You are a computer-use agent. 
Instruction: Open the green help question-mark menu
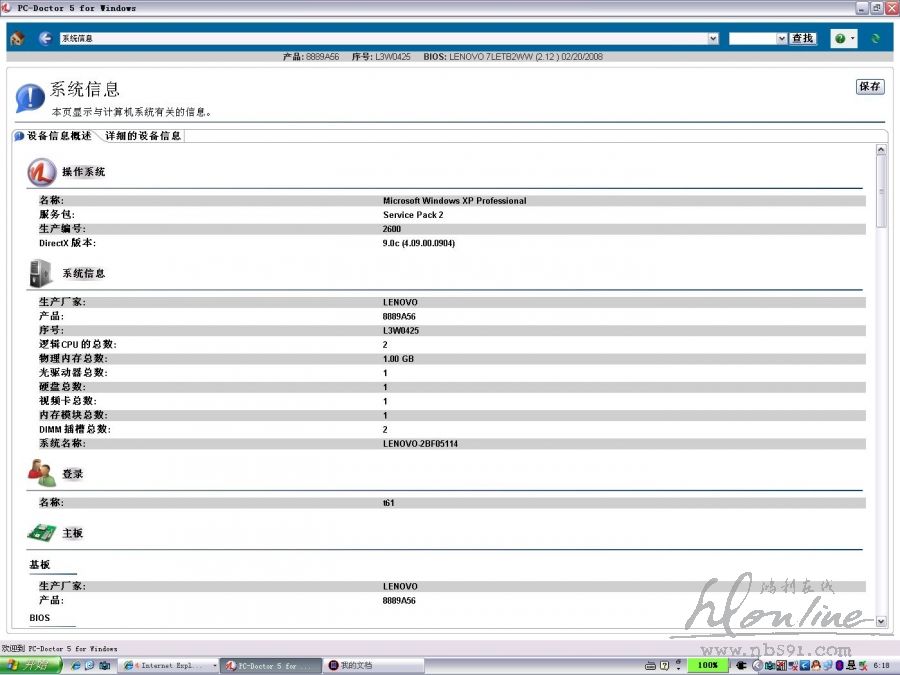point(844,38)
